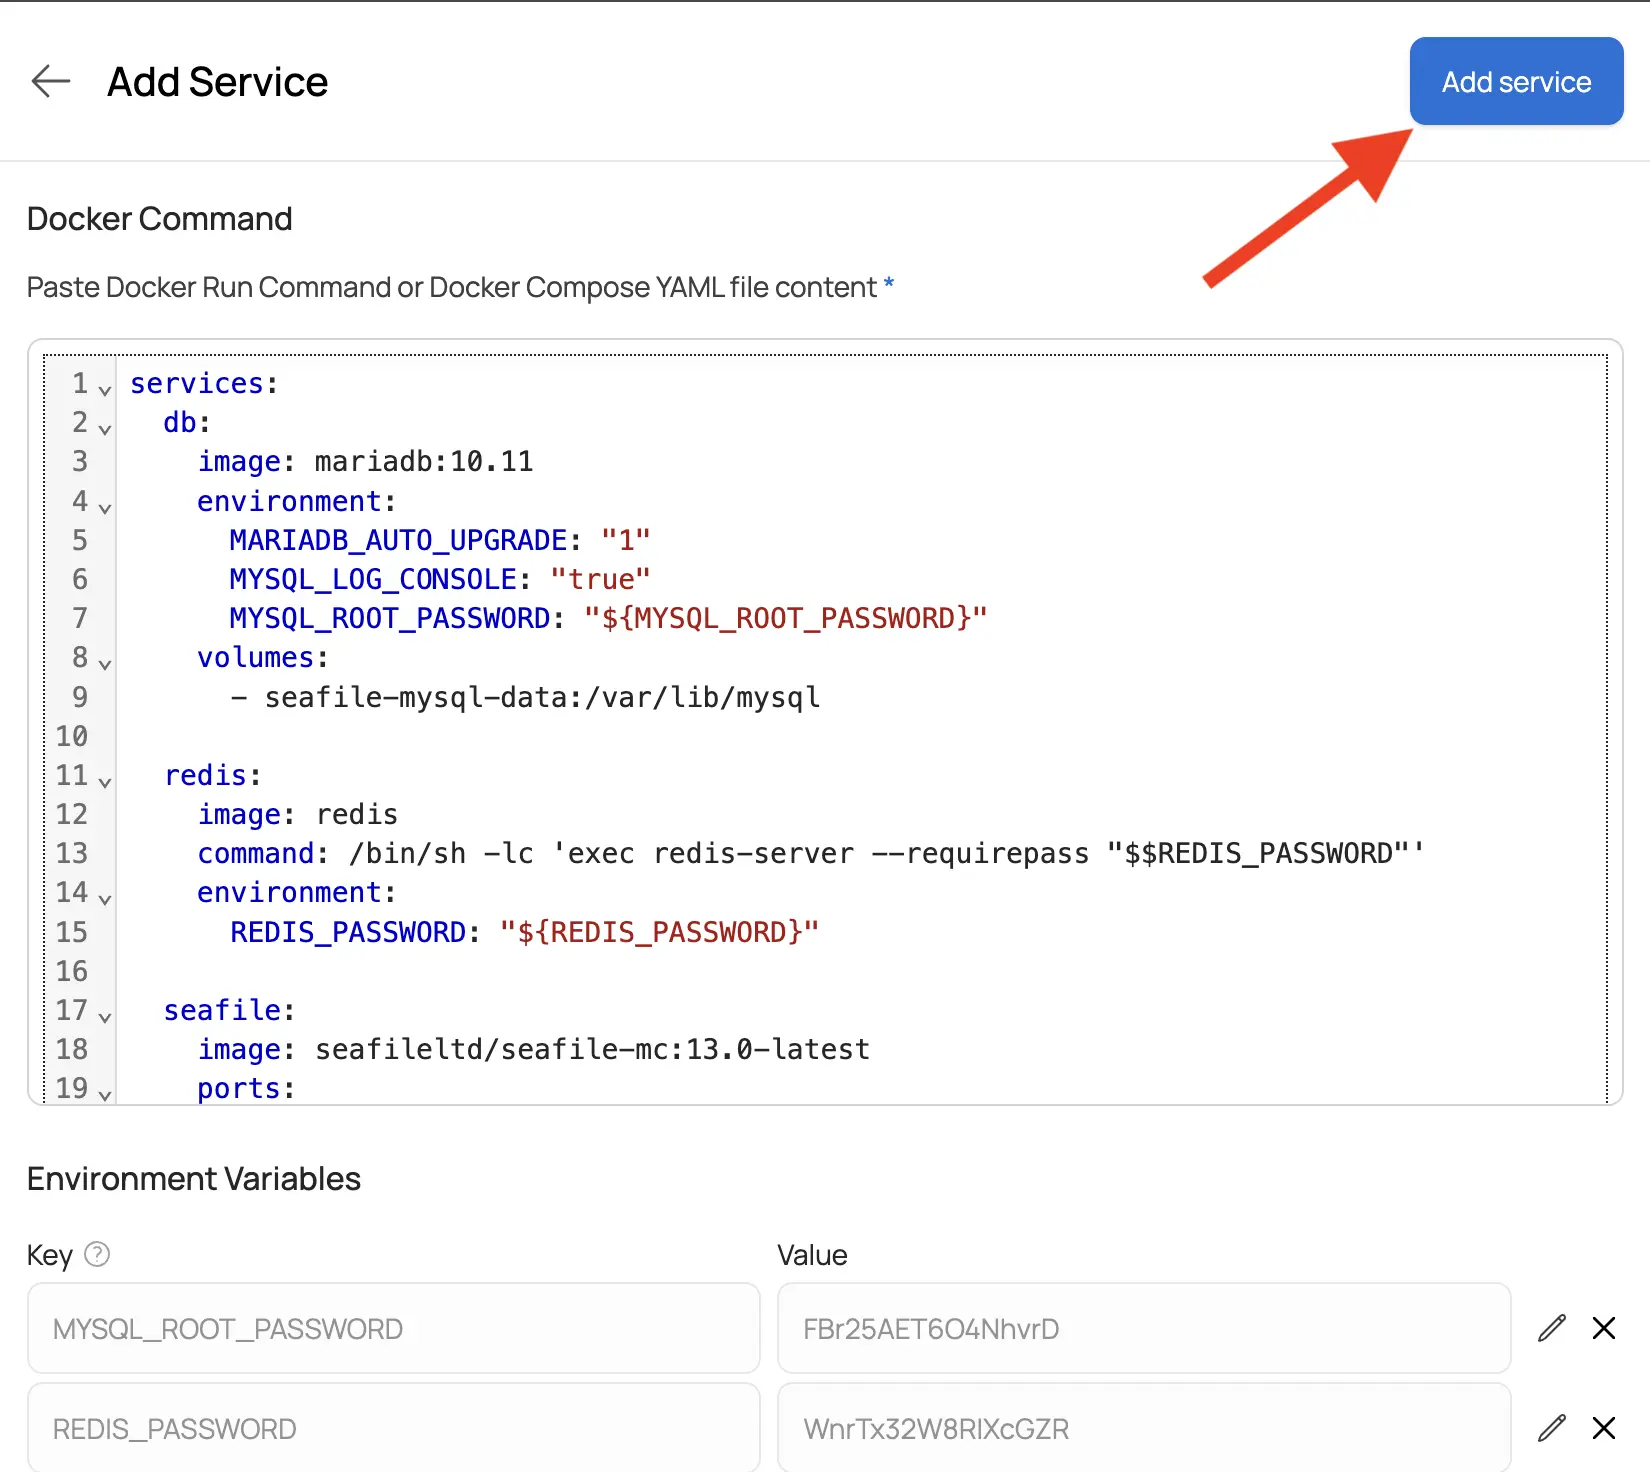
Task: Collapse the services block on line 1
Action: [105, 390]
